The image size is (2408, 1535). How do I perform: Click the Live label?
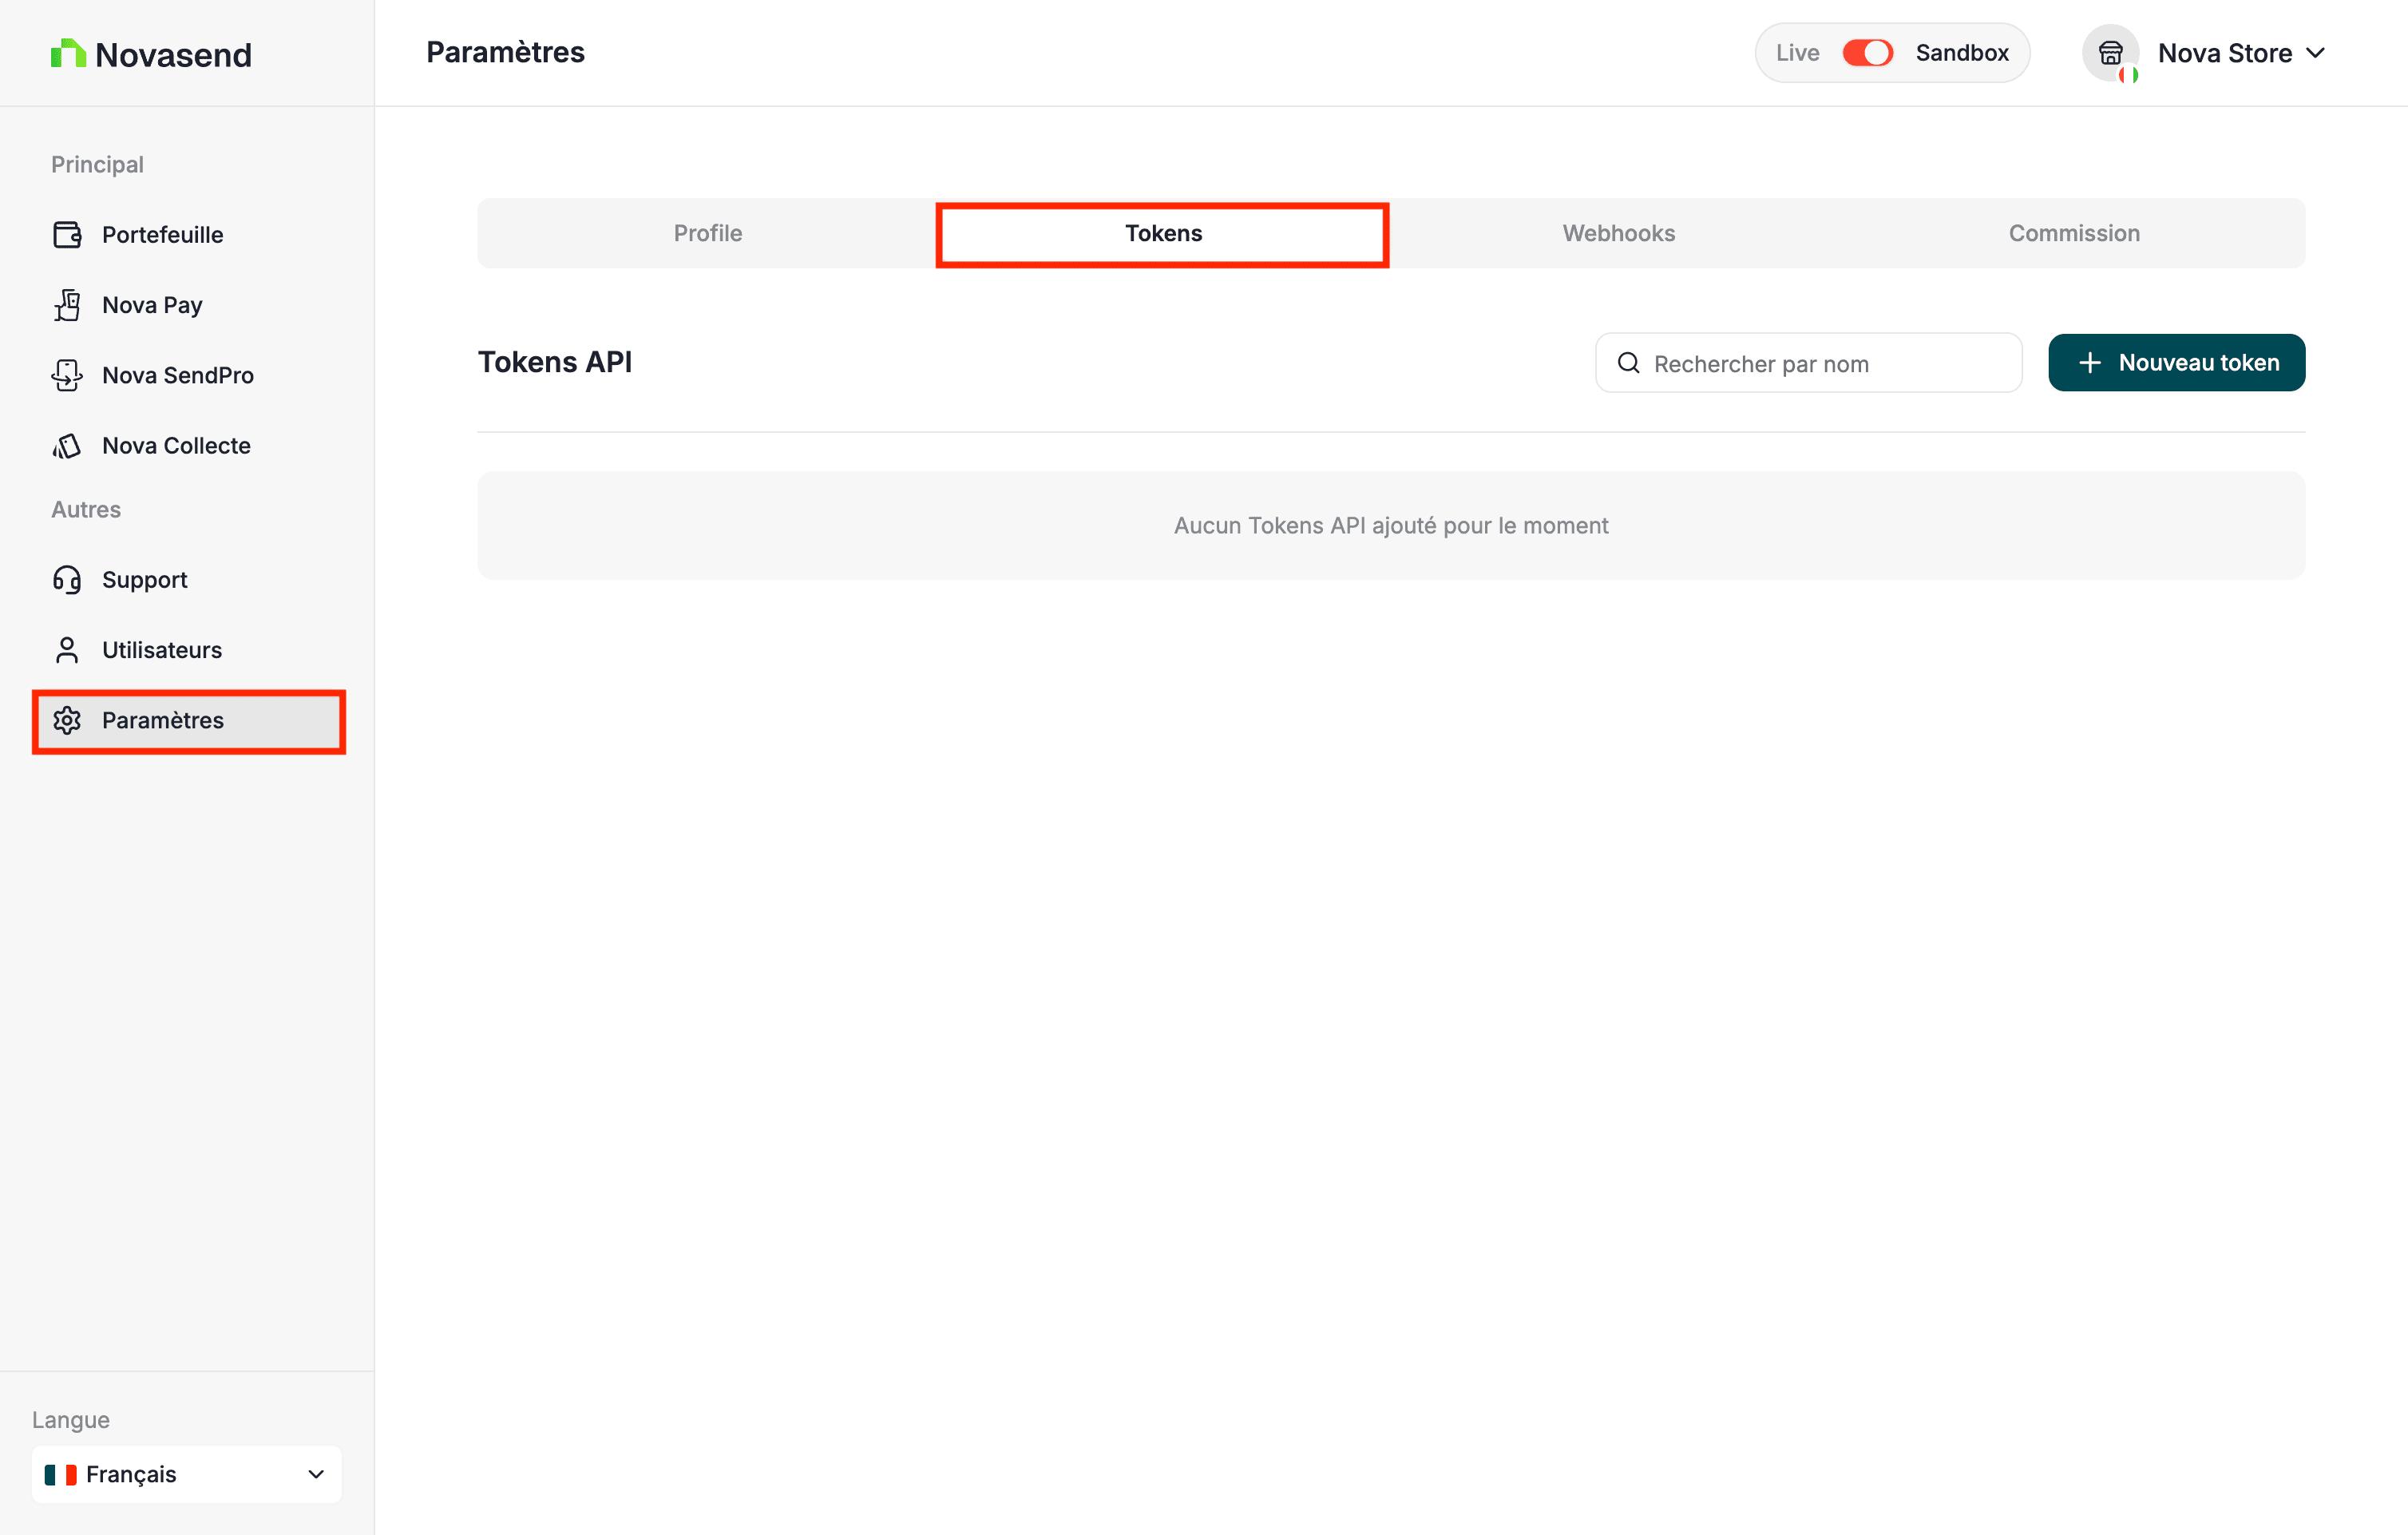point(1797,53)
